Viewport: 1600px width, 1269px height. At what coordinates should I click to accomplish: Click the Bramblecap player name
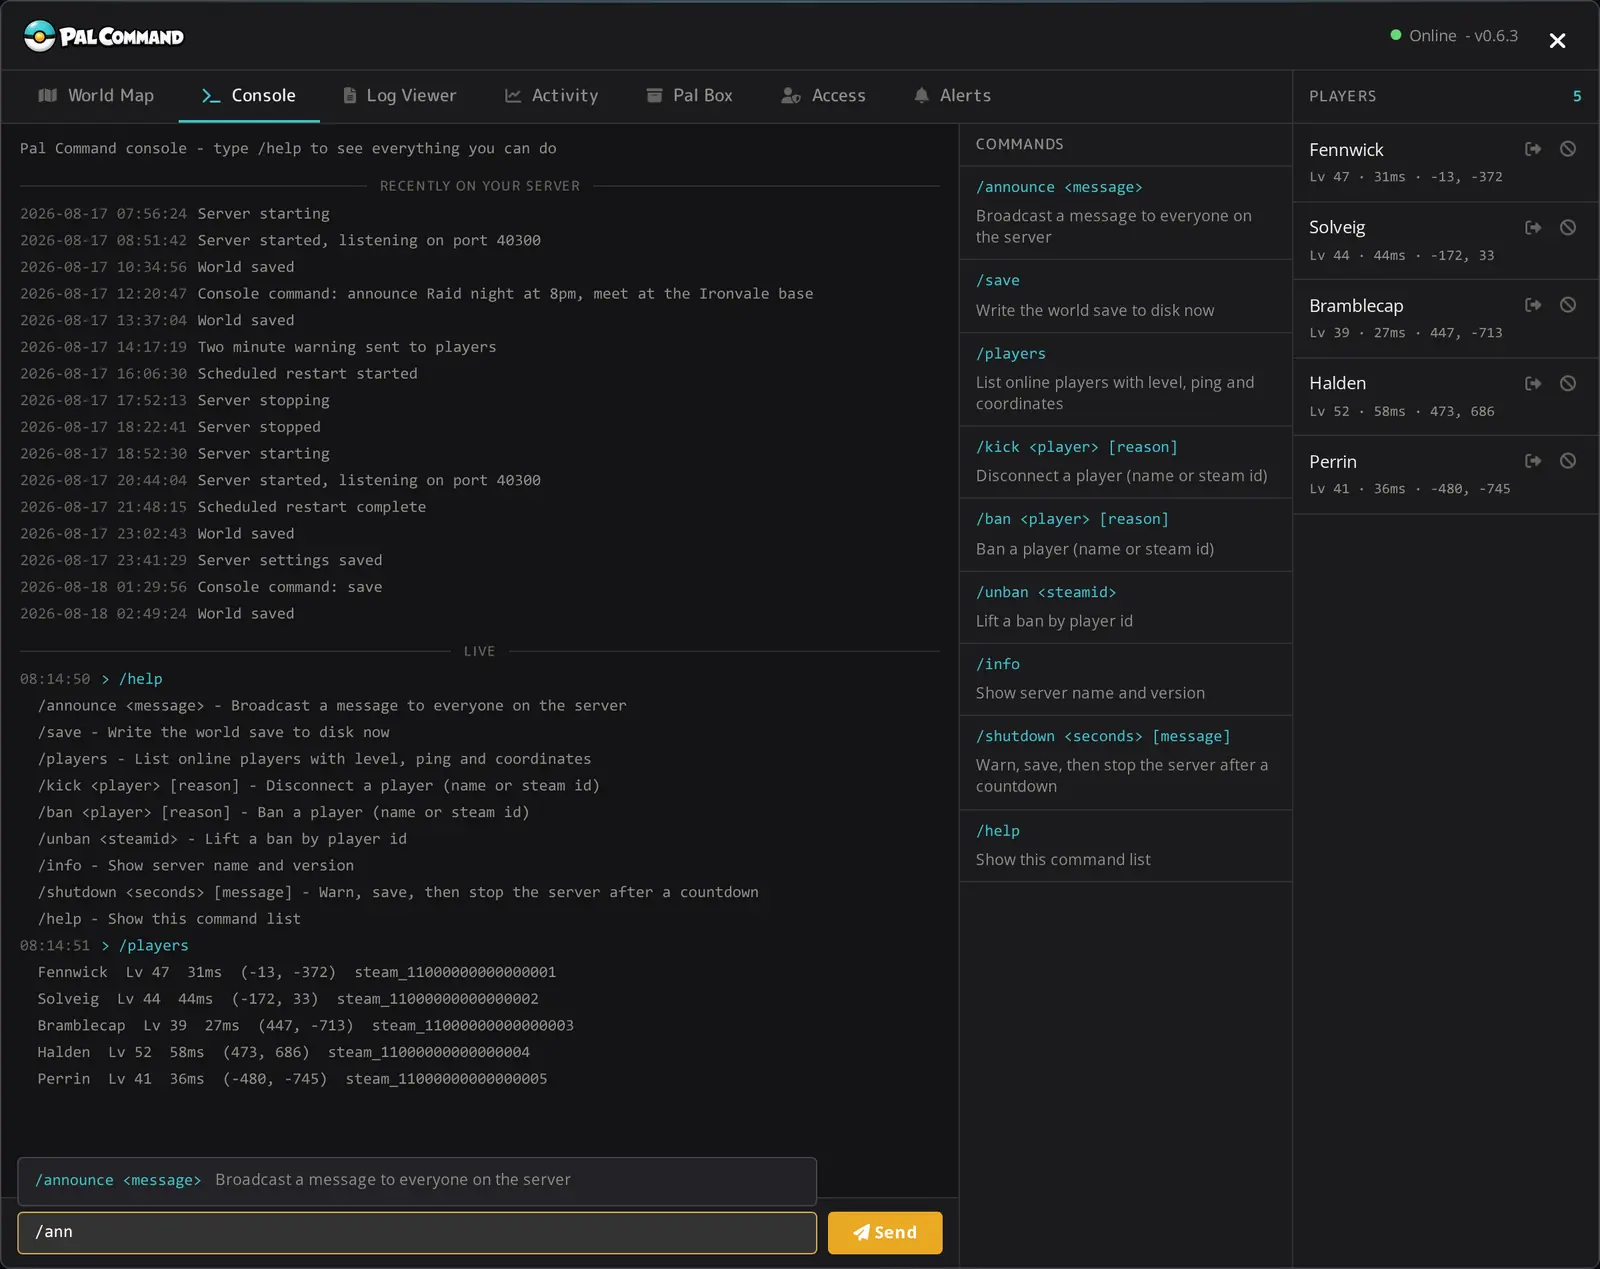point(1356,306)
